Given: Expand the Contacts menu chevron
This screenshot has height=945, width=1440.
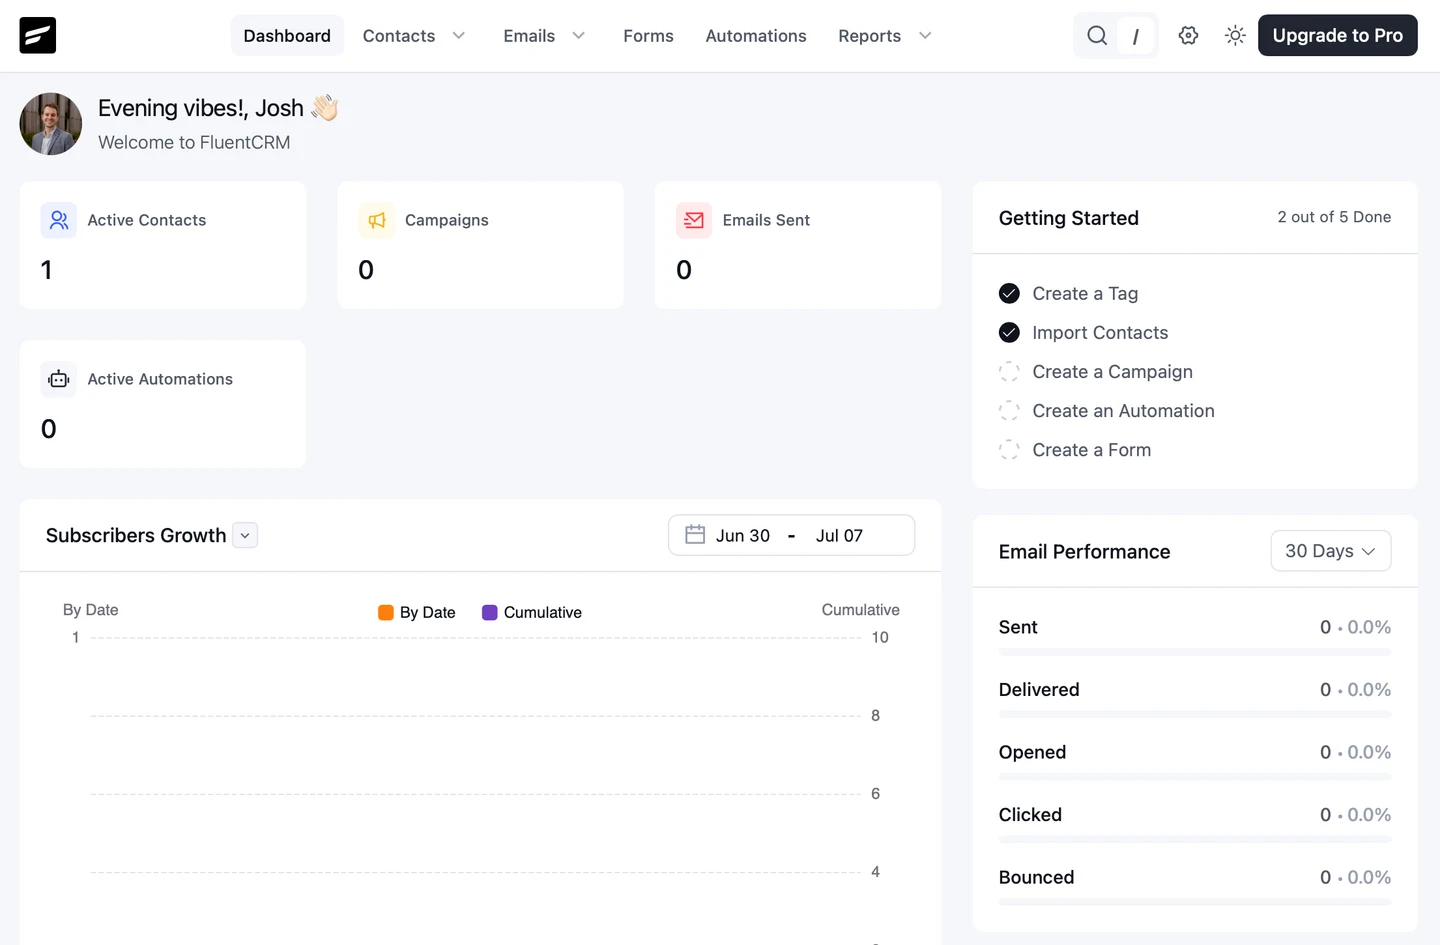Looking at the screenshot, I should 459,36.
